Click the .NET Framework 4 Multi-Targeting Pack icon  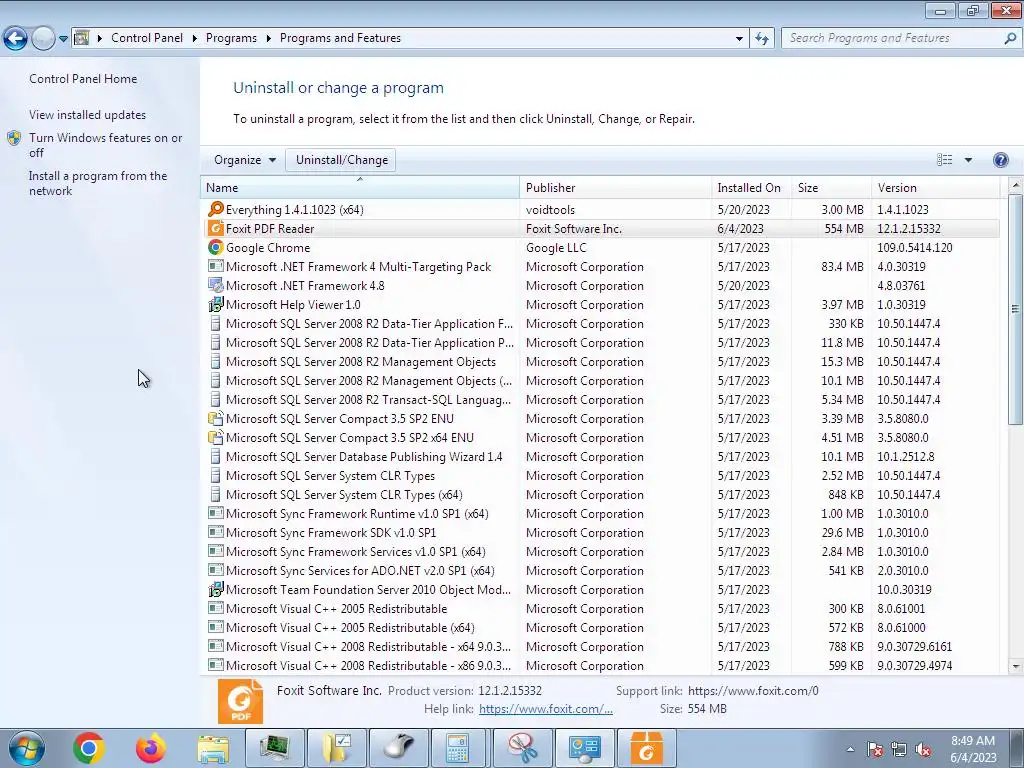pos(216,266)
